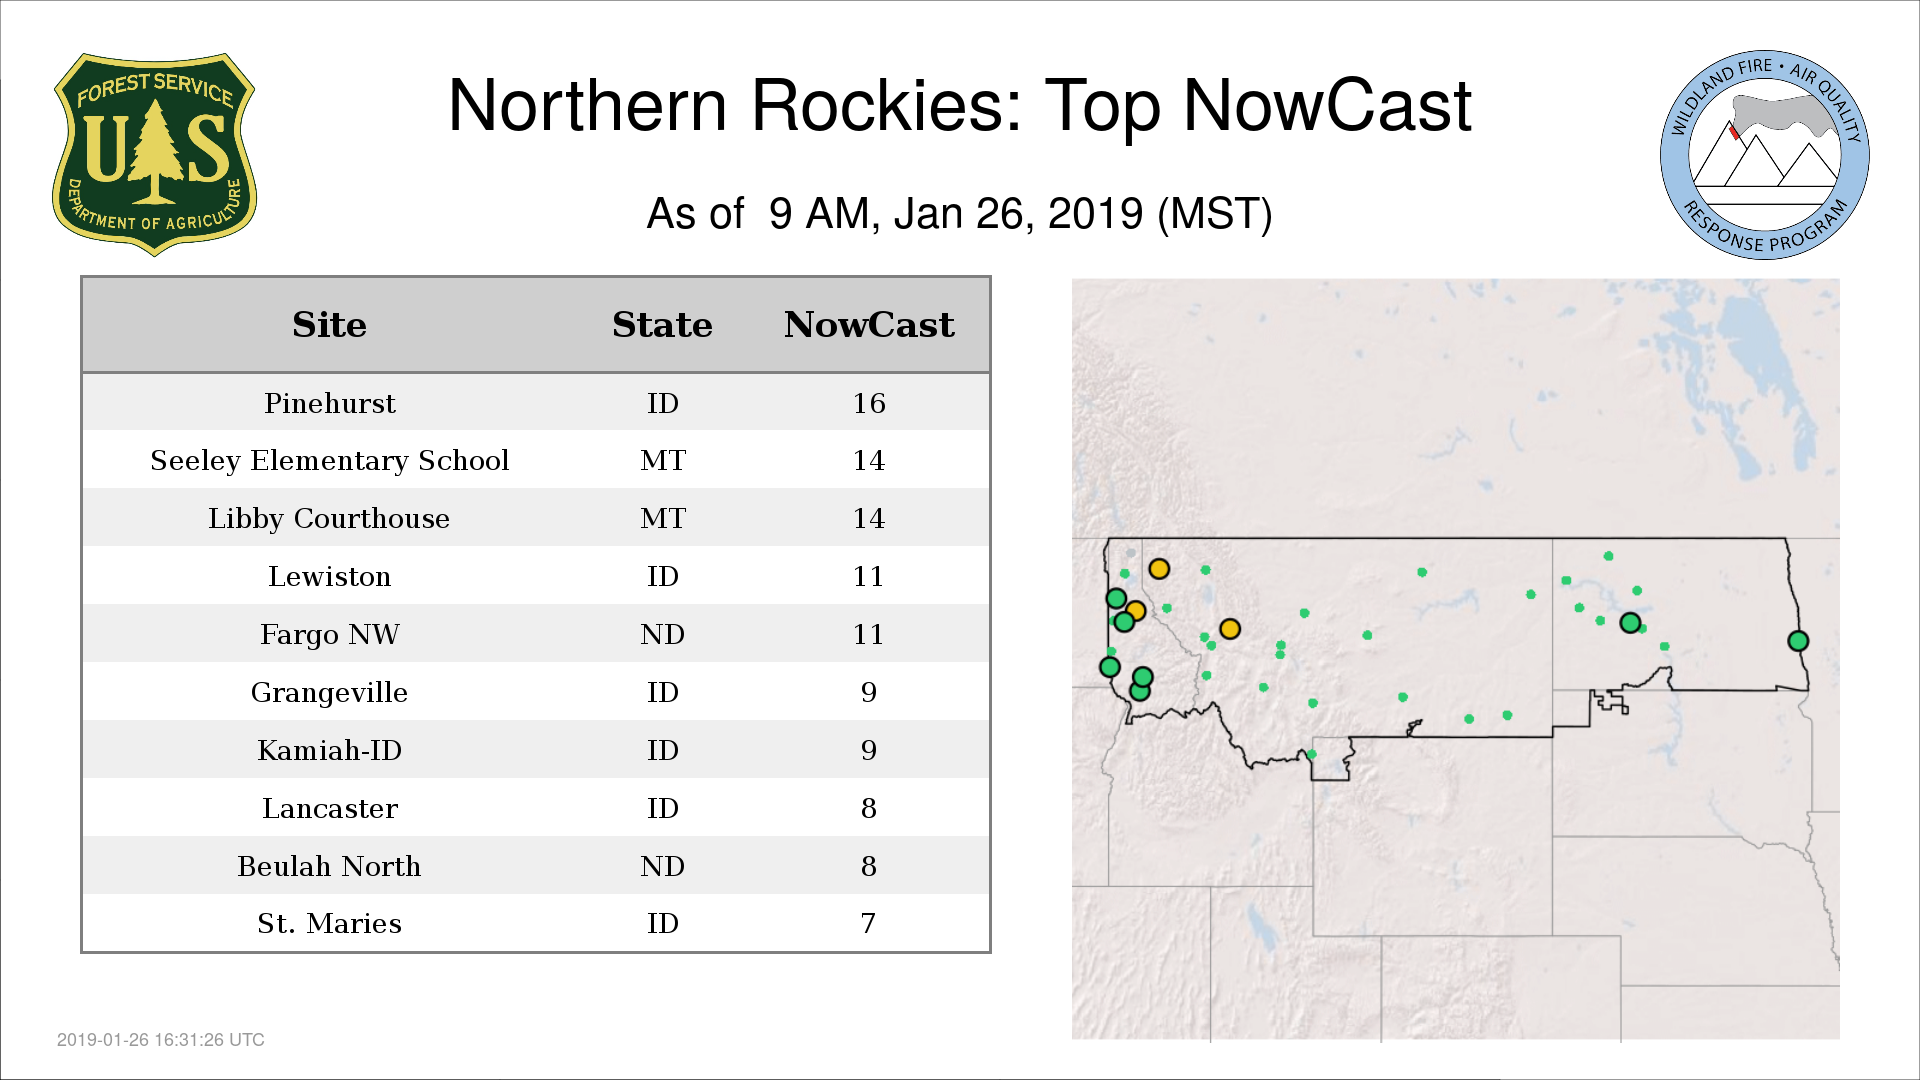Click the 'As of 9 AM, Jan 26' subtitle

coord(959,214)
